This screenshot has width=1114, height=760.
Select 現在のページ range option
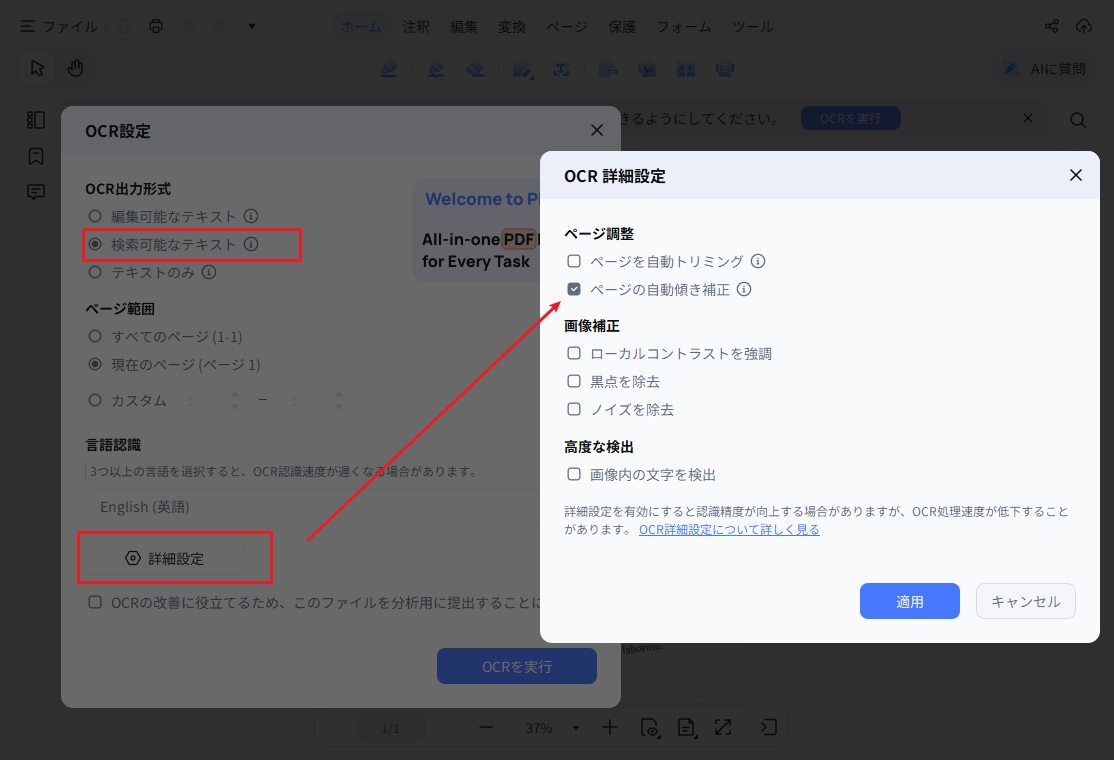click(94, 364)
